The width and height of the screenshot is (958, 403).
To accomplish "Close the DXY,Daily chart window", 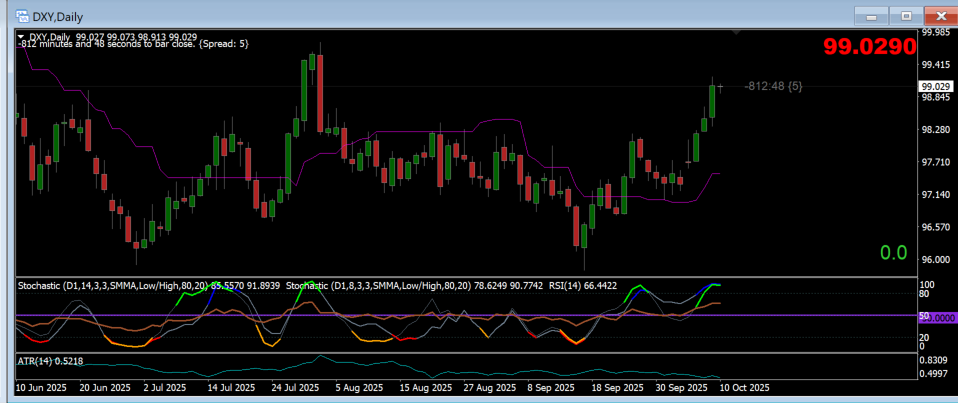I will [x=939, y=15].
